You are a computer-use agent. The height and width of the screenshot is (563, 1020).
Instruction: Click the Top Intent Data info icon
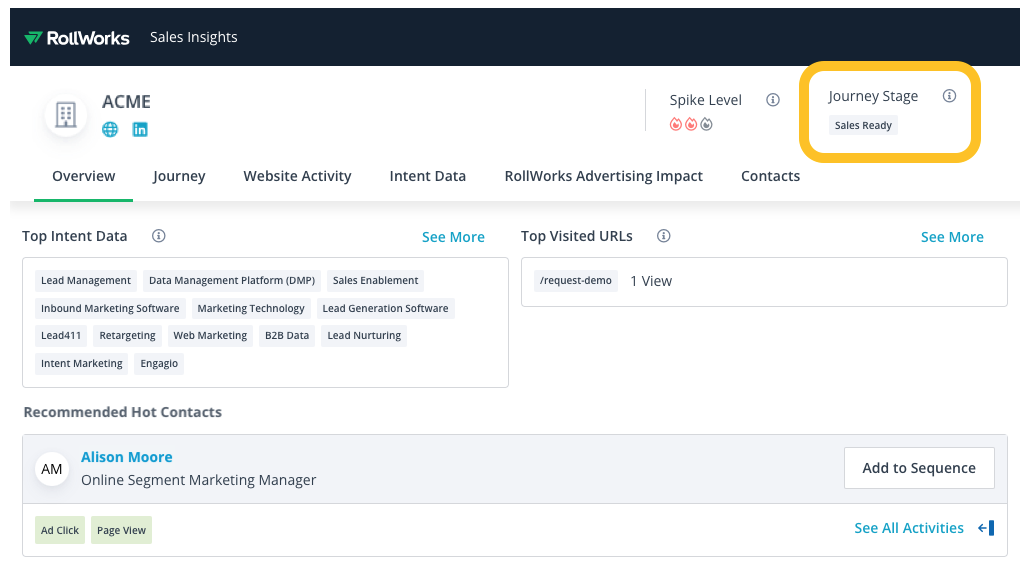coord(159,236)
